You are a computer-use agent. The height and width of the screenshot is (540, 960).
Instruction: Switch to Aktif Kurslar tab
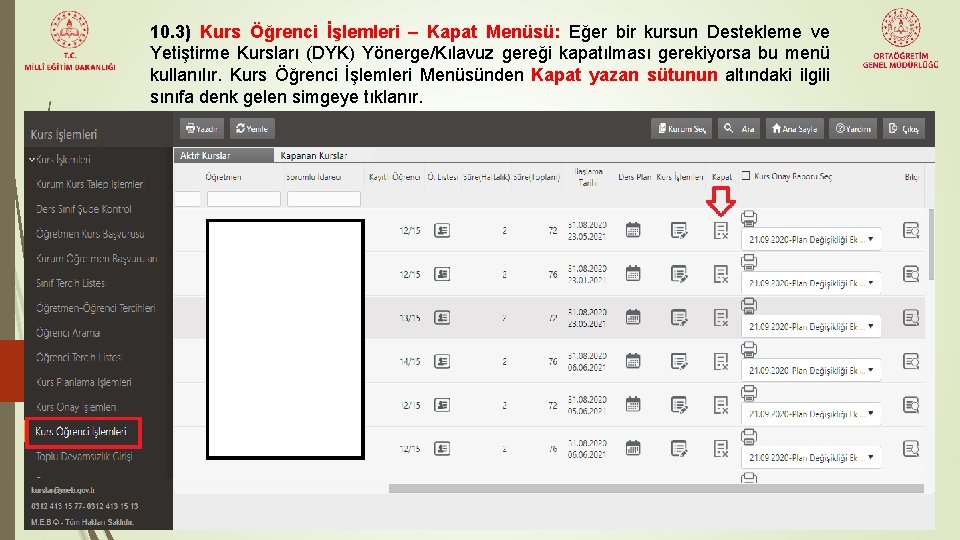223,156
